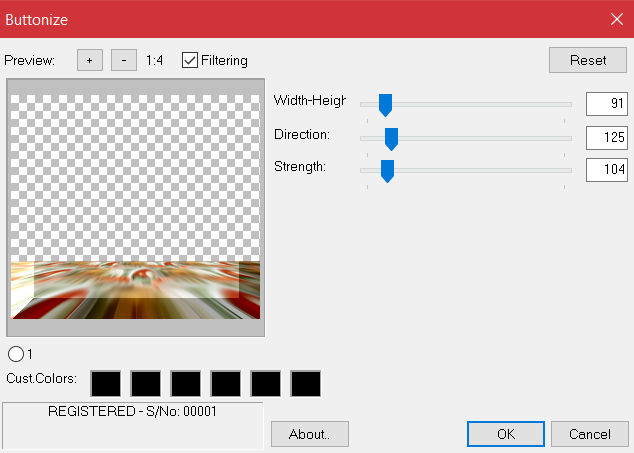This screenshot has width=634, height=453.
Task: Click the Cancel button
Action: tap(590, 434)
